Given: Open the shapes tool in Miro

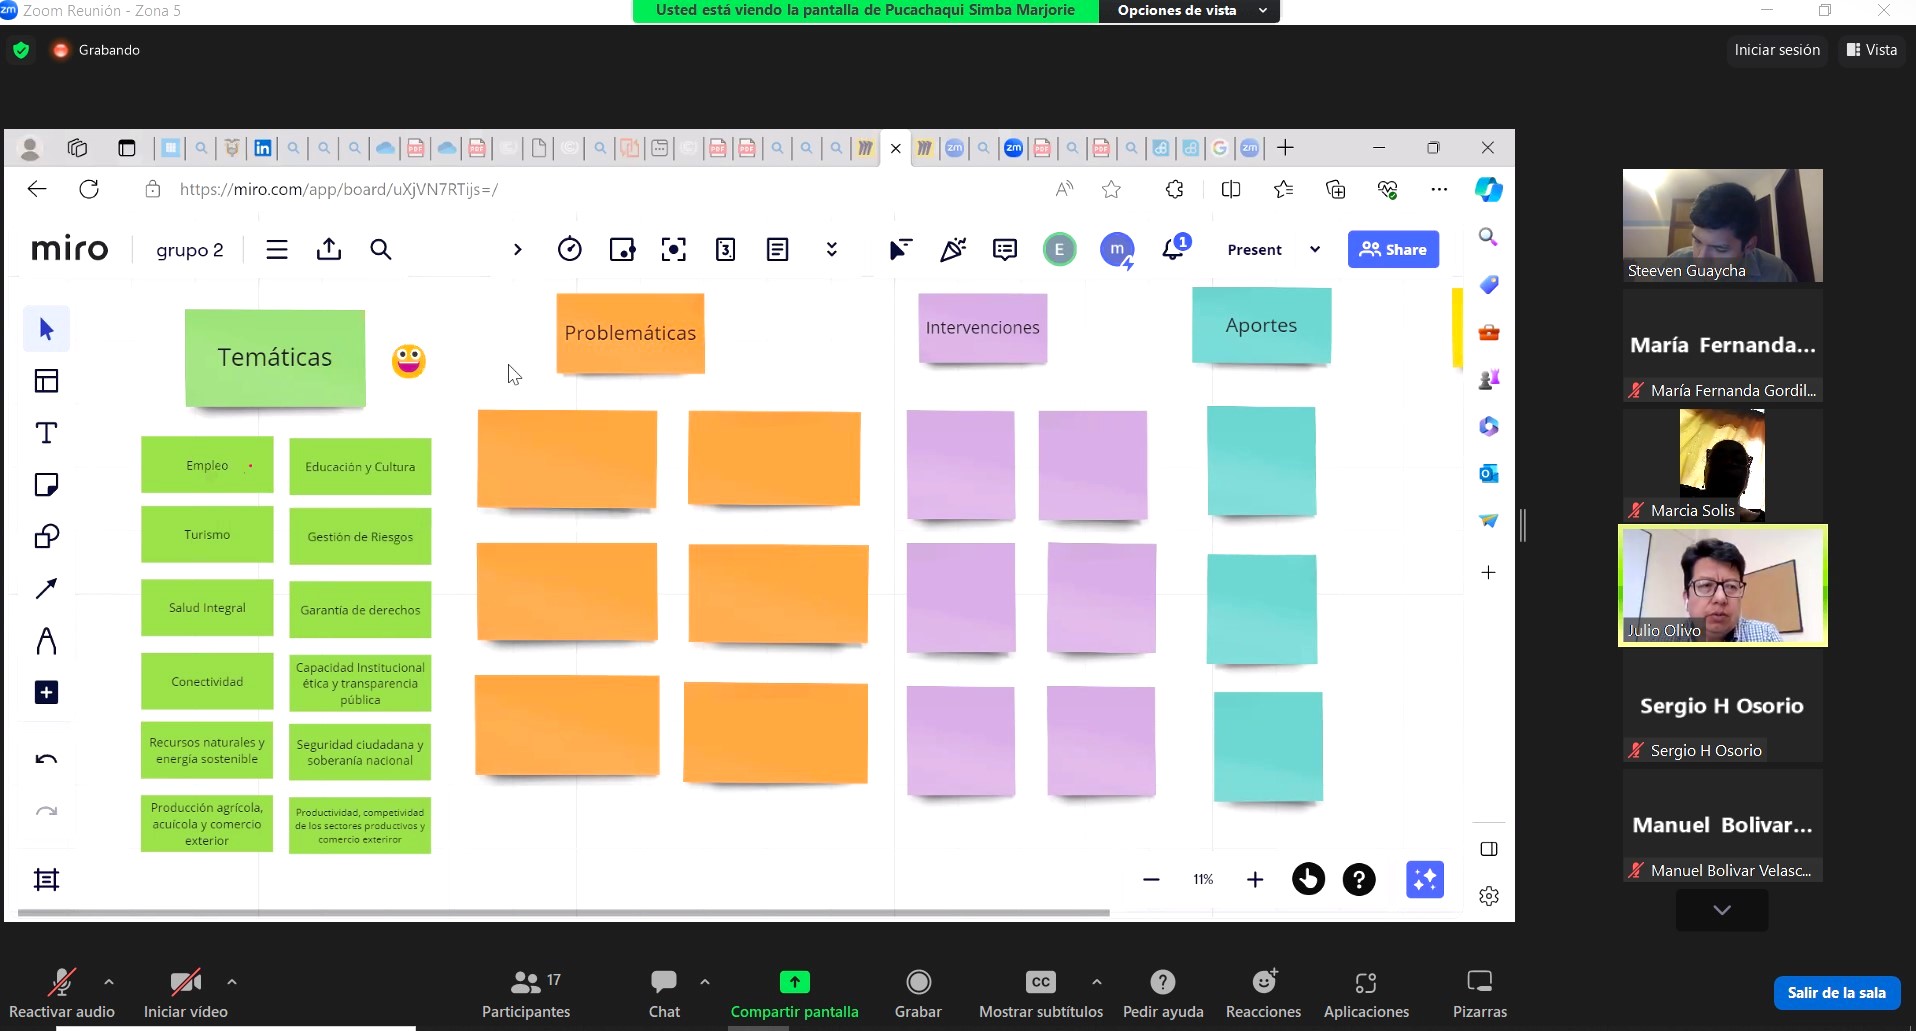Looking at the screenshot, I should pyautogui.click(x=46, y=537).
